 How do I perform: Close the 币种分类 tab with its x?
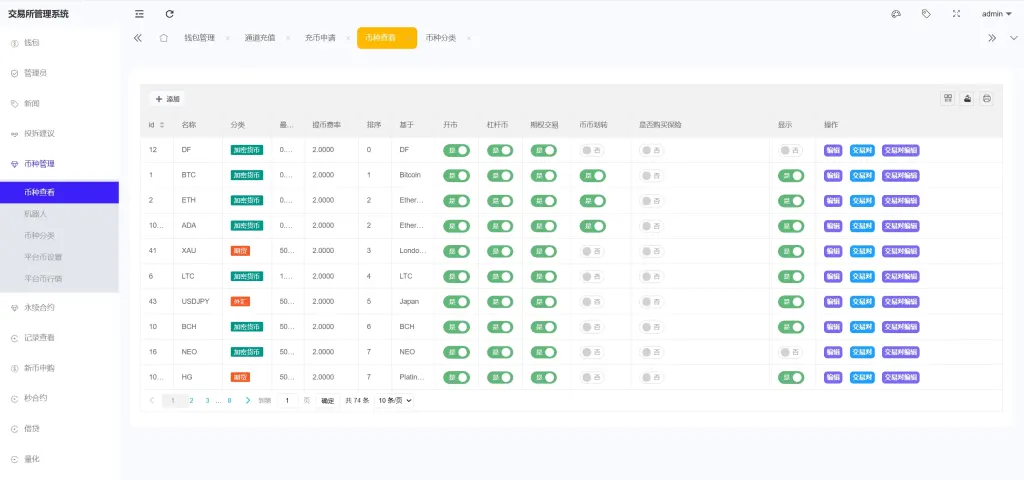click(x=469, y=39)
